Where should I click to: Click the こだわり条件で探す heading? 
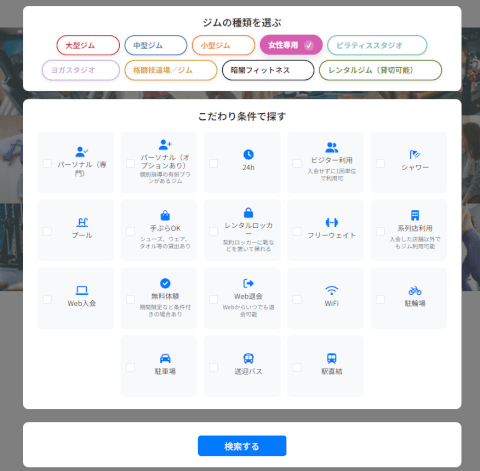click(242, 116)
